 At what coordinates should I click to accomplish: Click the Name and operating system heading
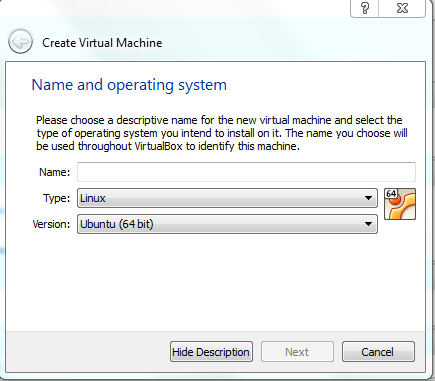(129, 85)
